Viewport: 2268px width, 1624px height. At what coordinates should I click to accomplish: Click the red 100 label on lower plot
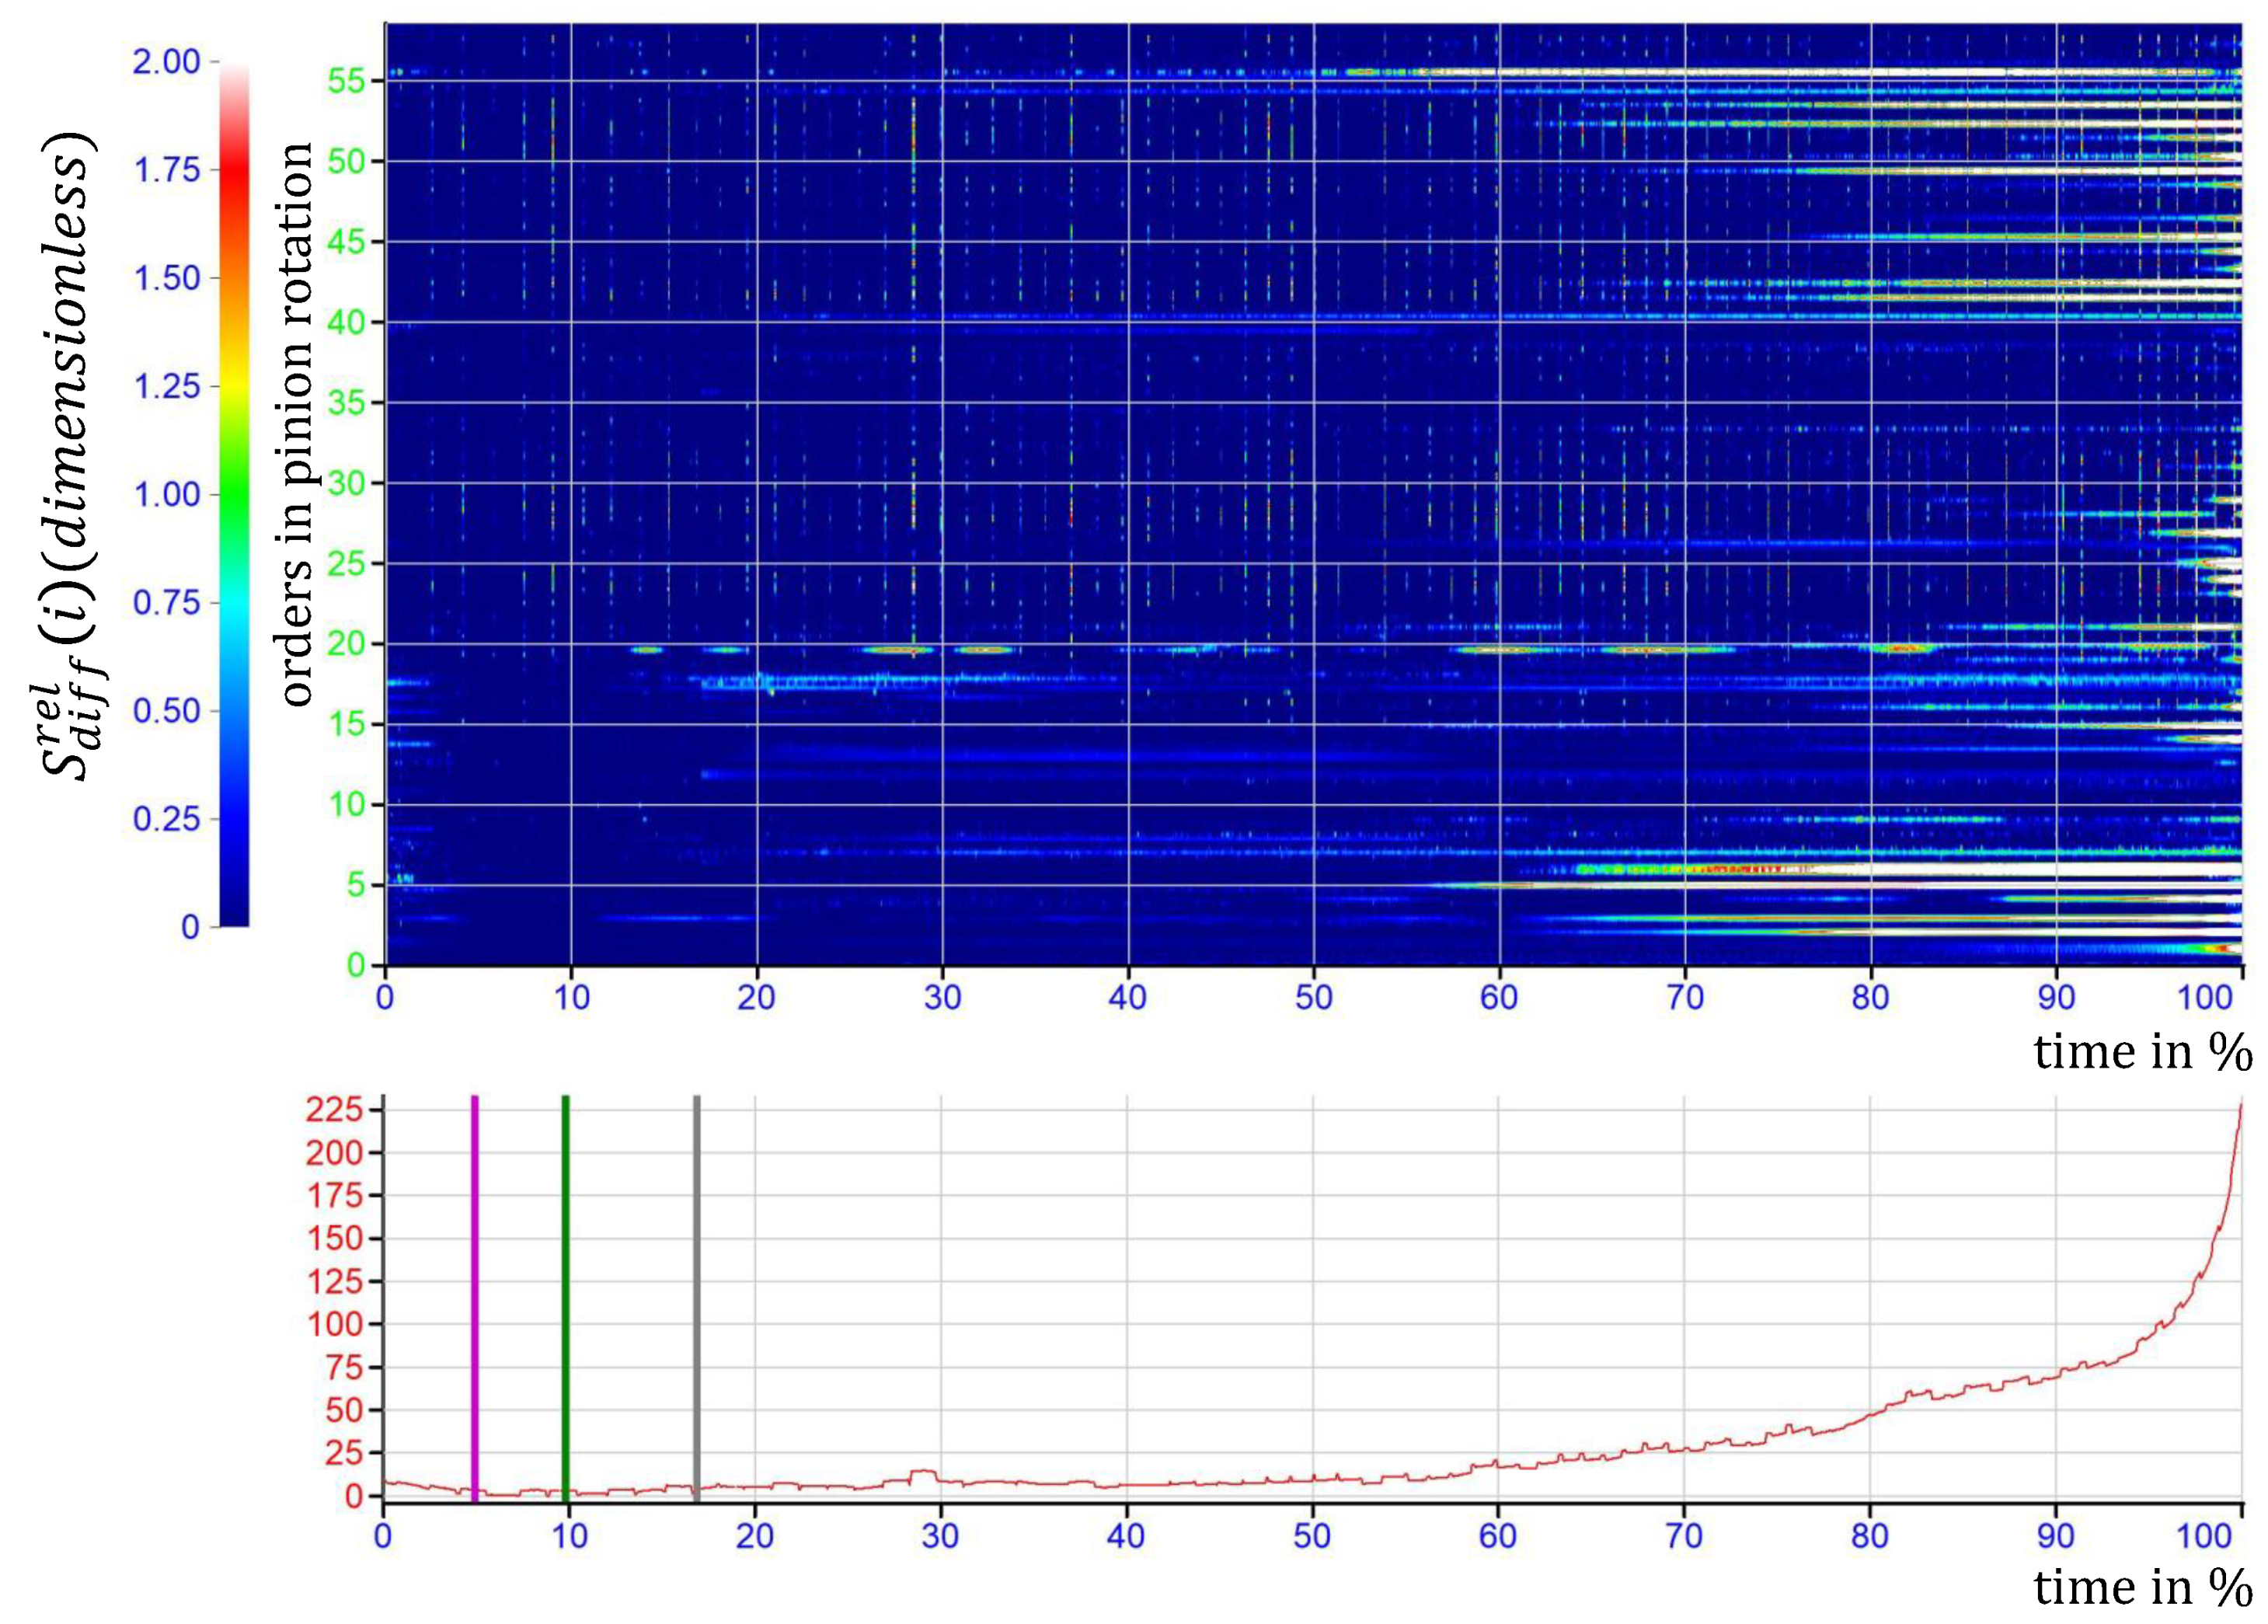(x=334, y=1324)
